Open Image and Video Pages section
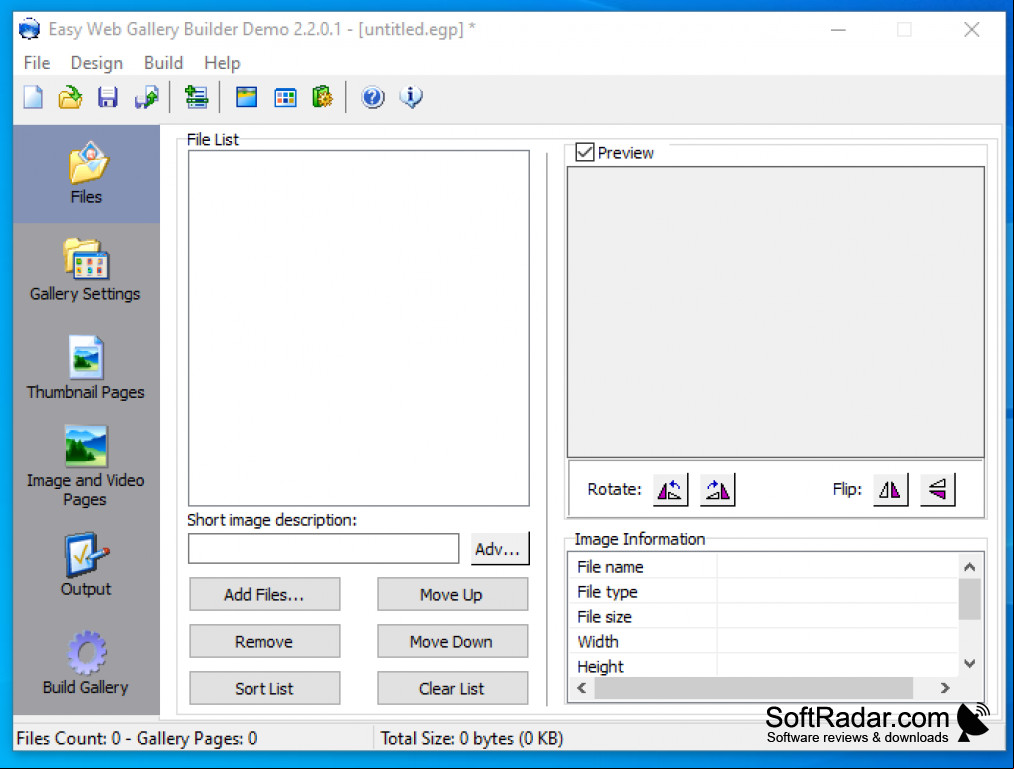Image resolution: width=1014 pixels, height=769 pixels. [85, 466]
